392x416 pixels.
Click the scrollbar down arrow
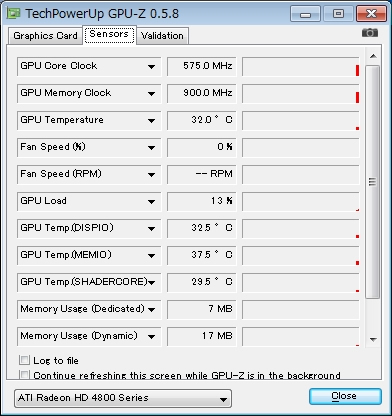click(373, 340)
